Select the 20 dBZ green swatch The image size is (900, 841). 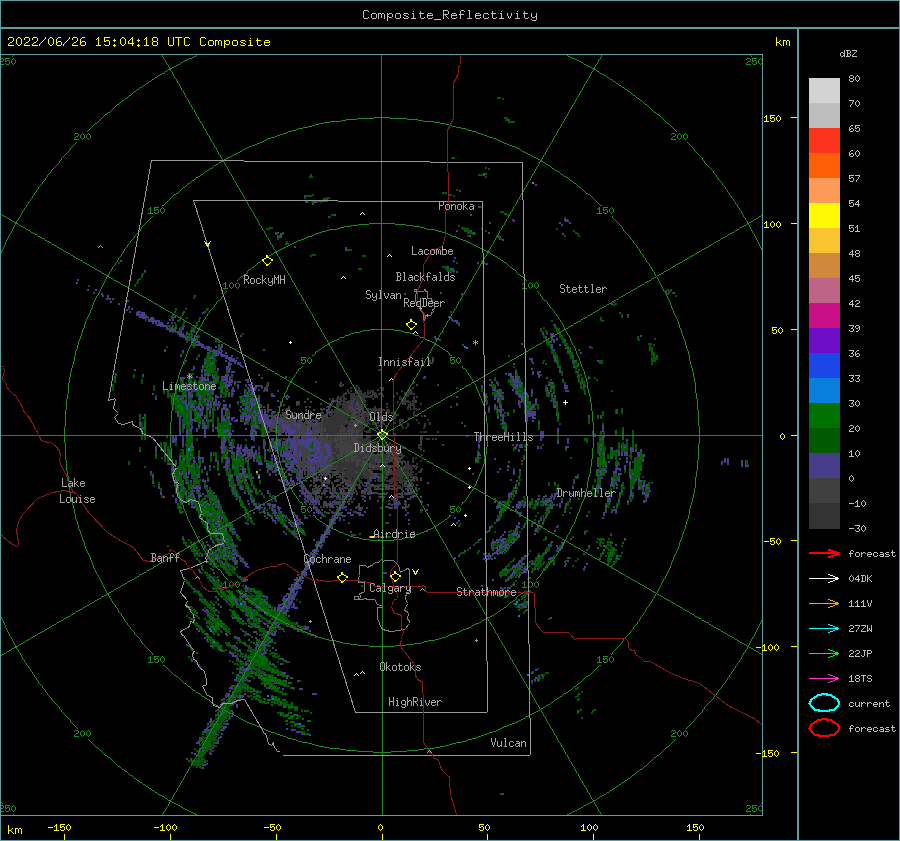pos(824,440)
